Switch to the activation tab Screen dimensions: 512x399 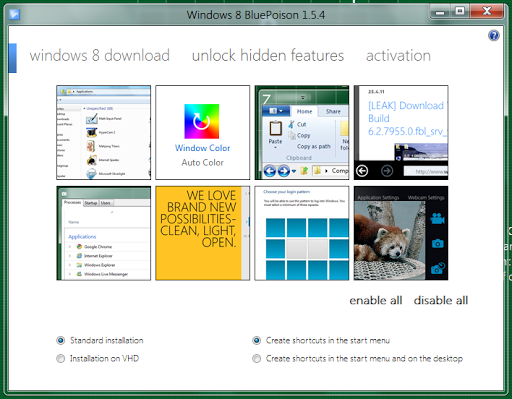[398, 55]
